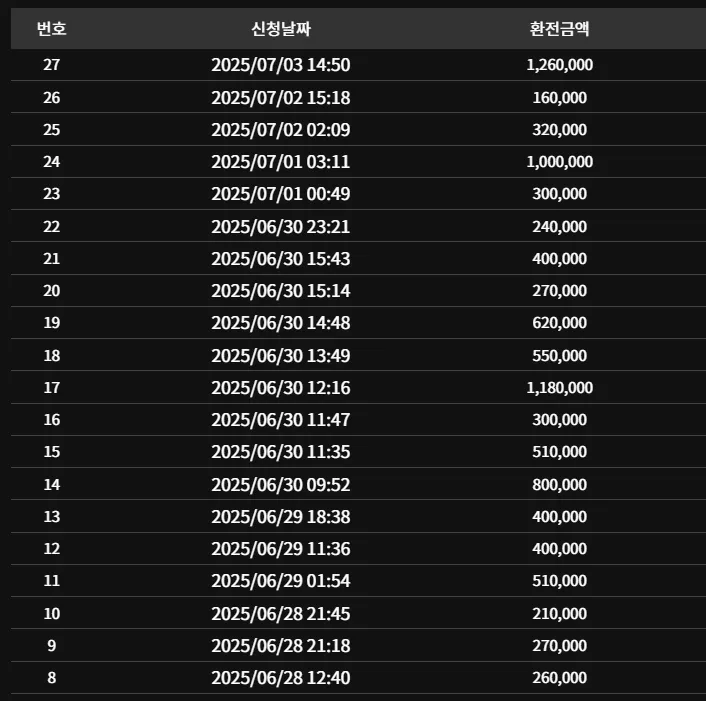Click the amount 800,000
This screenshot has height=701, width=706.
(560, 485)
